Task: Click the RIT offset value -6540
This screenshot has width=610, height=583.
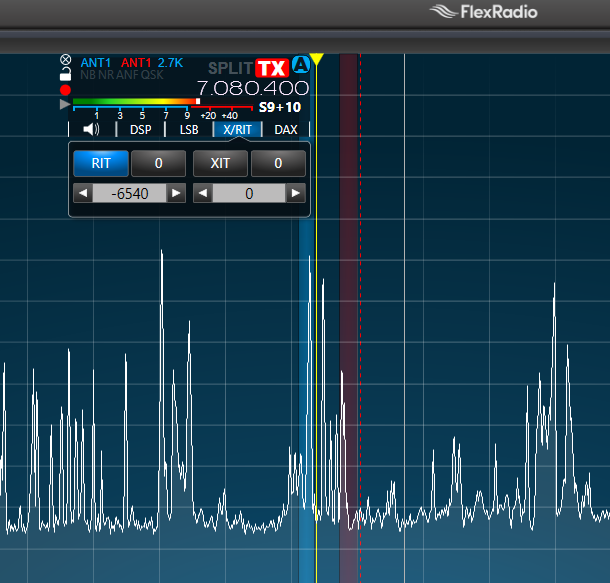Action: pyautogui.click(x=130, y=193)
